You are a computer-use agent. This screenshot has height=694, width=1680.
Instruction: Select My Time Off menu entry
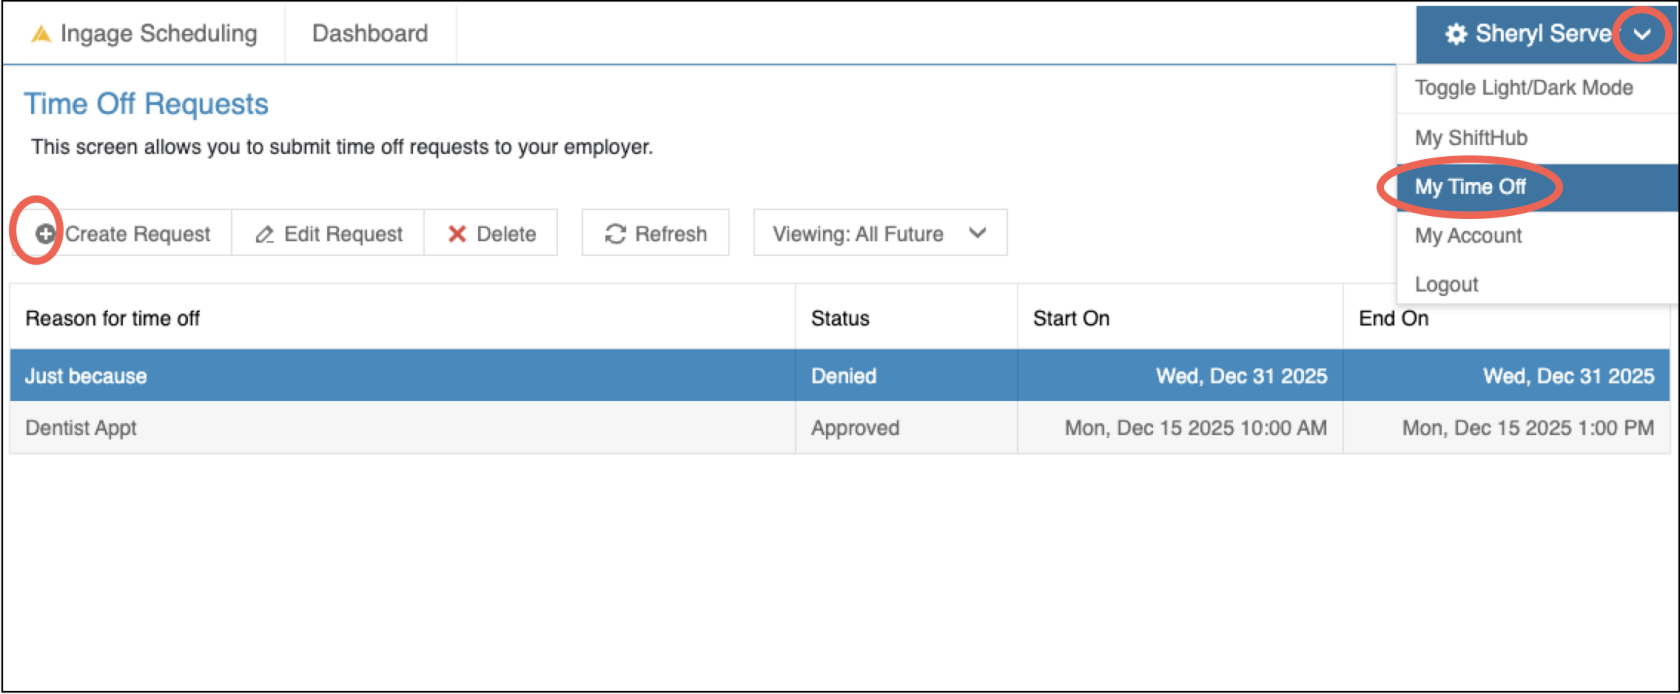click(x=1470, y=187)
